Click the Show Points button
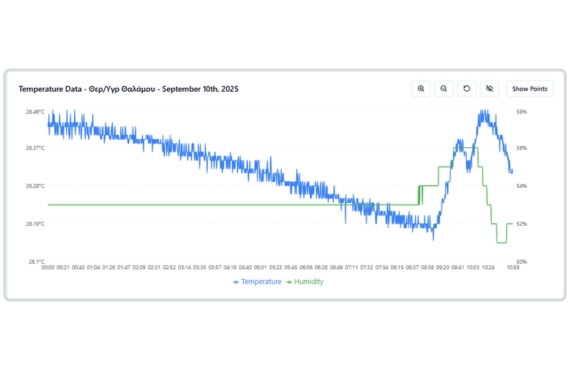The width and height of the screenshot is (570, 370). 530,89
